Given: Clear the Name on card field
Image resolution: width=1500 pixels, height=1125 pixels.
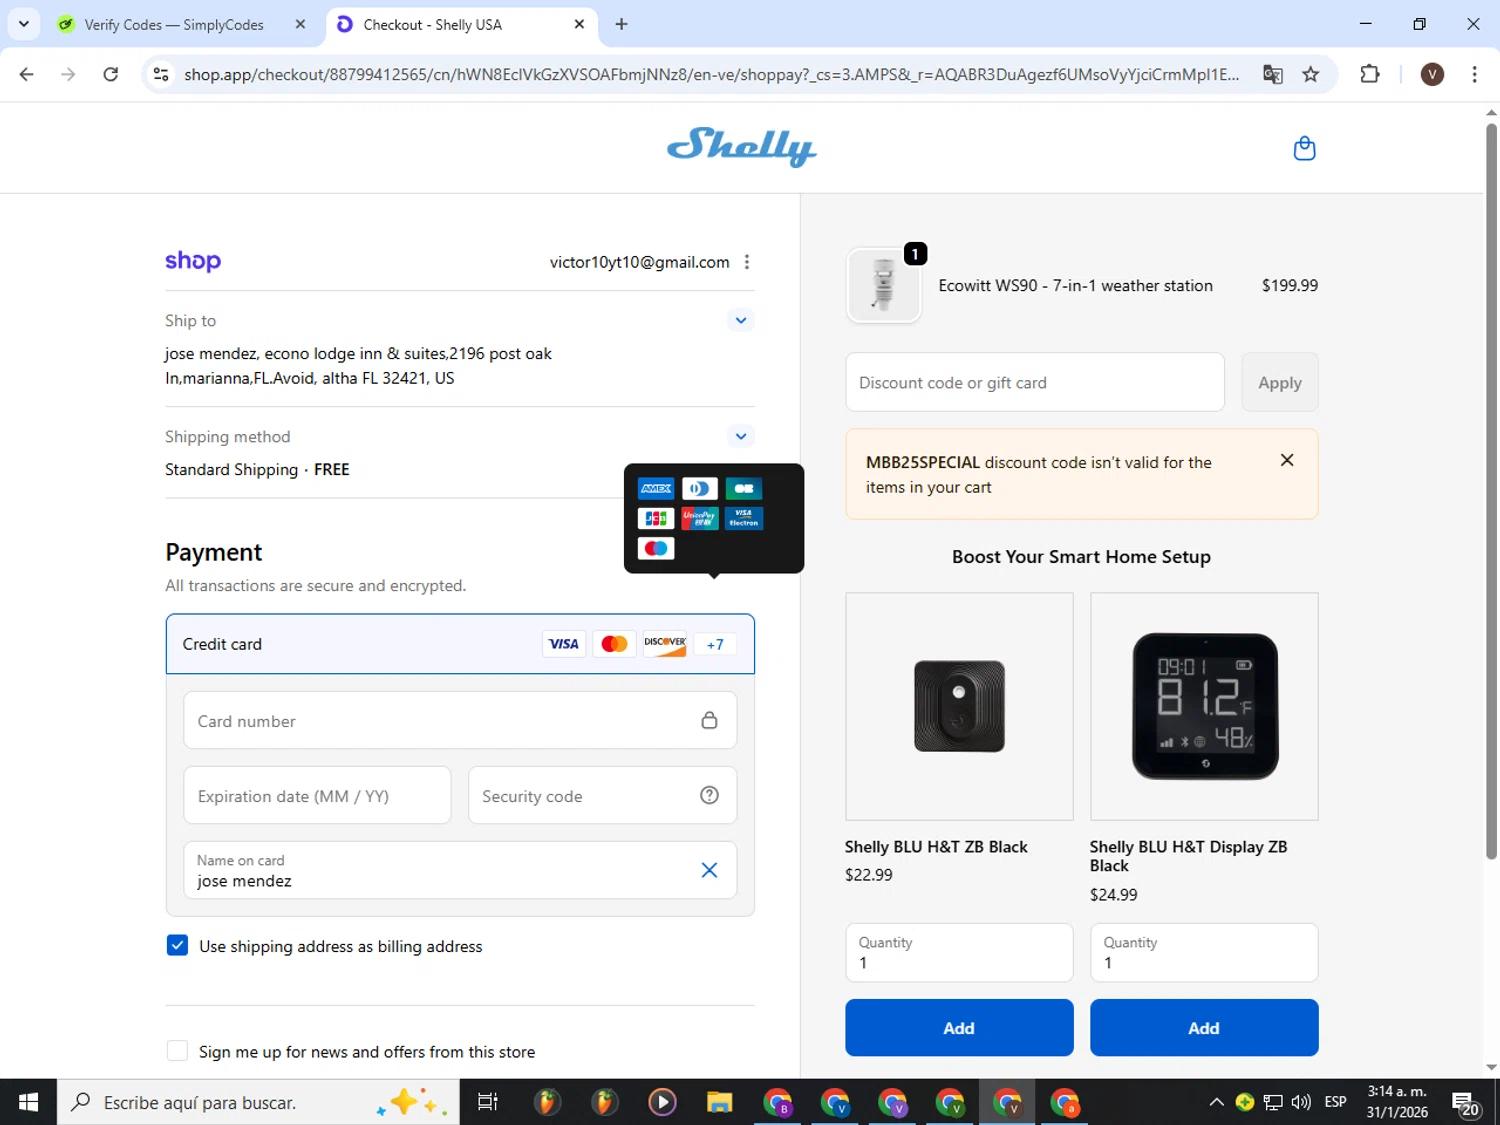Looking at the screenshot, I should point(709,870).
